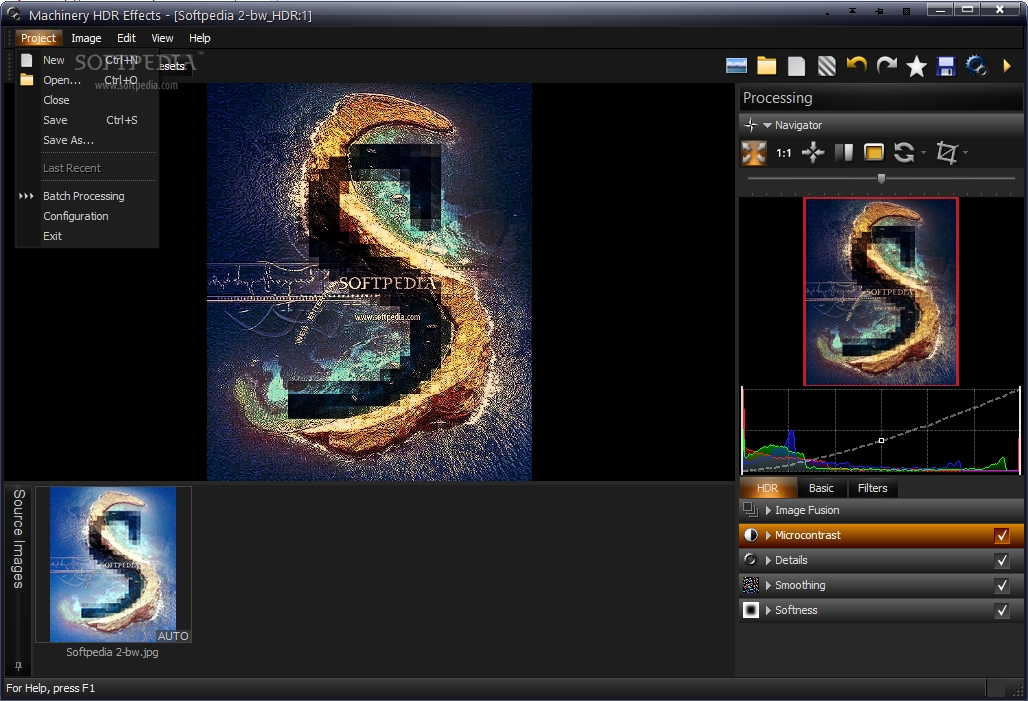Toggle the Softness checkbox
The width and height of the screenshot is (1028, 701).
click(1002, 610)
